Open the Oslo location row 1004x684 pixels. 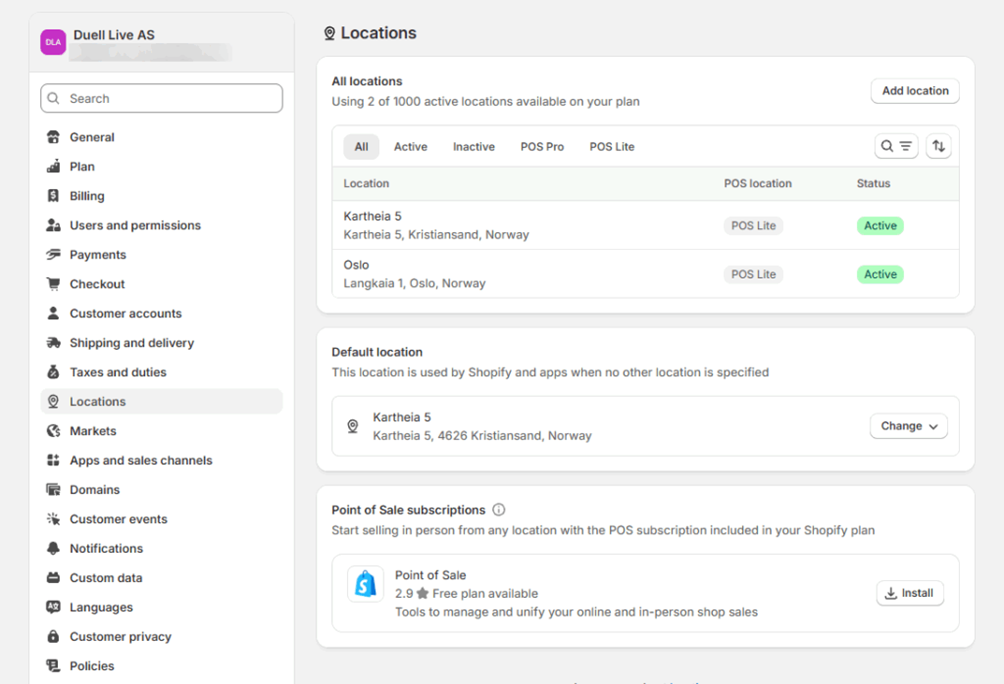pos(414,274)
